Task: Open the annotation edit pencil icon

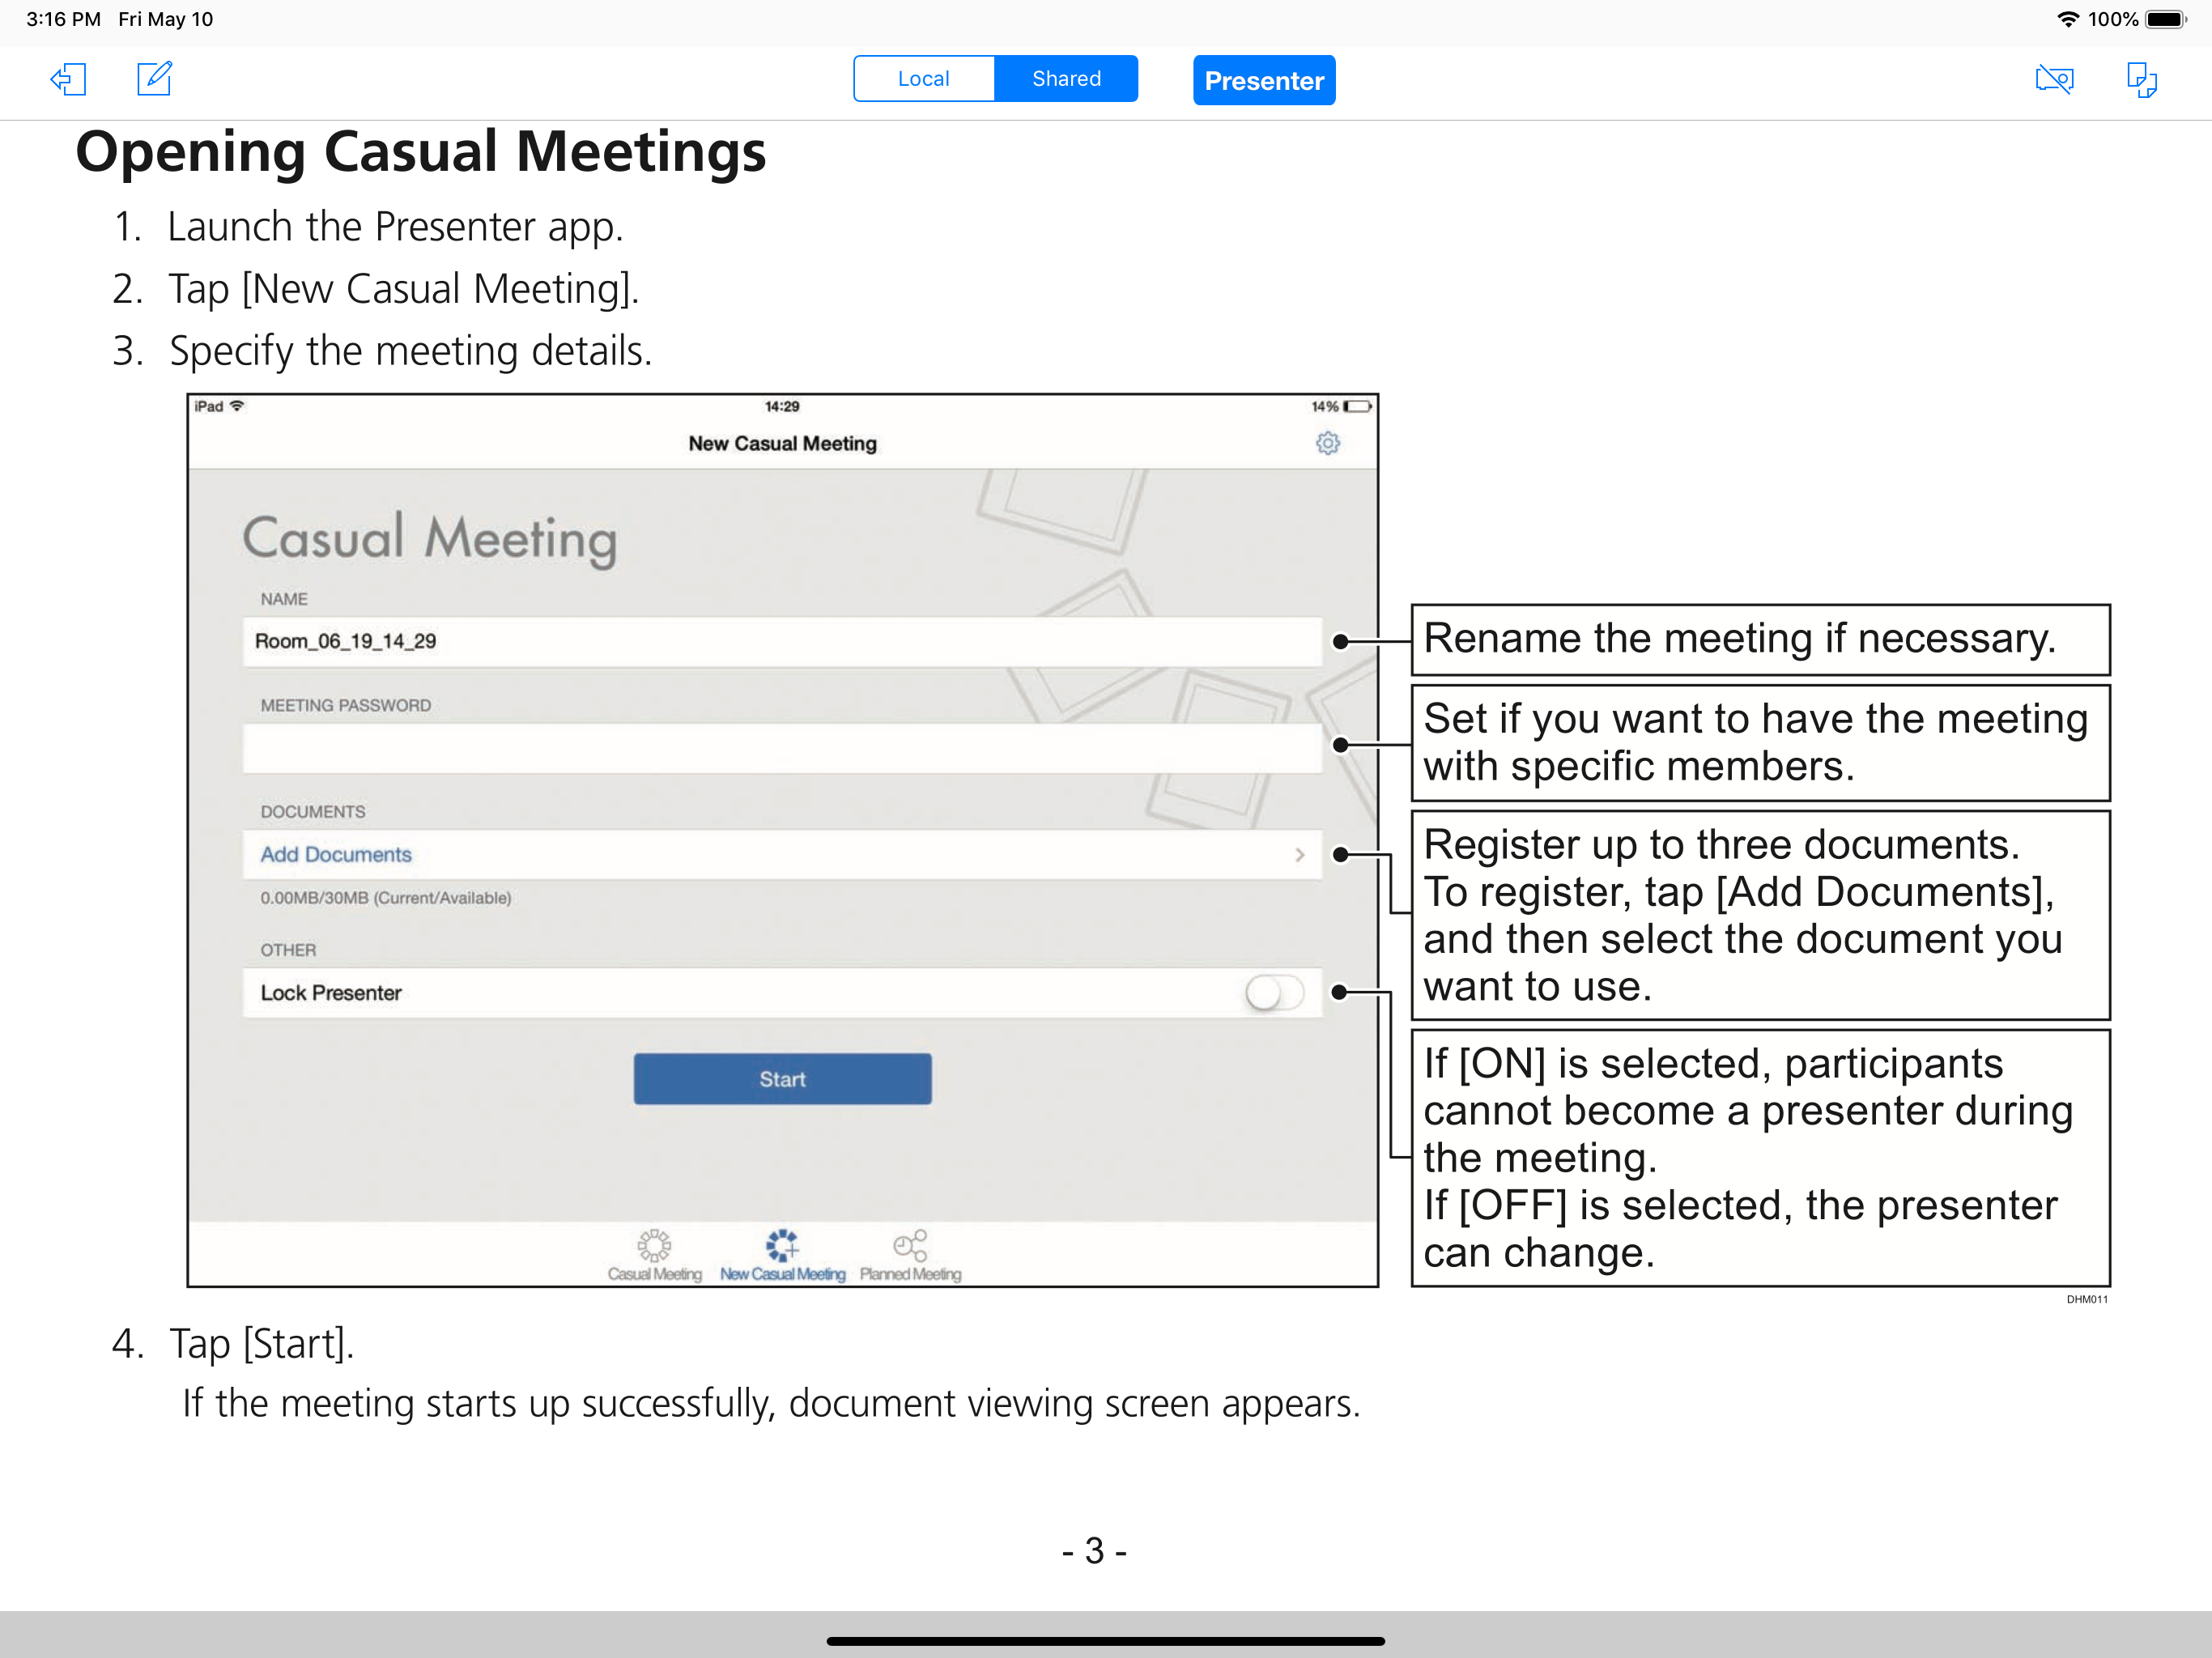Action: [x=155, y=78]
